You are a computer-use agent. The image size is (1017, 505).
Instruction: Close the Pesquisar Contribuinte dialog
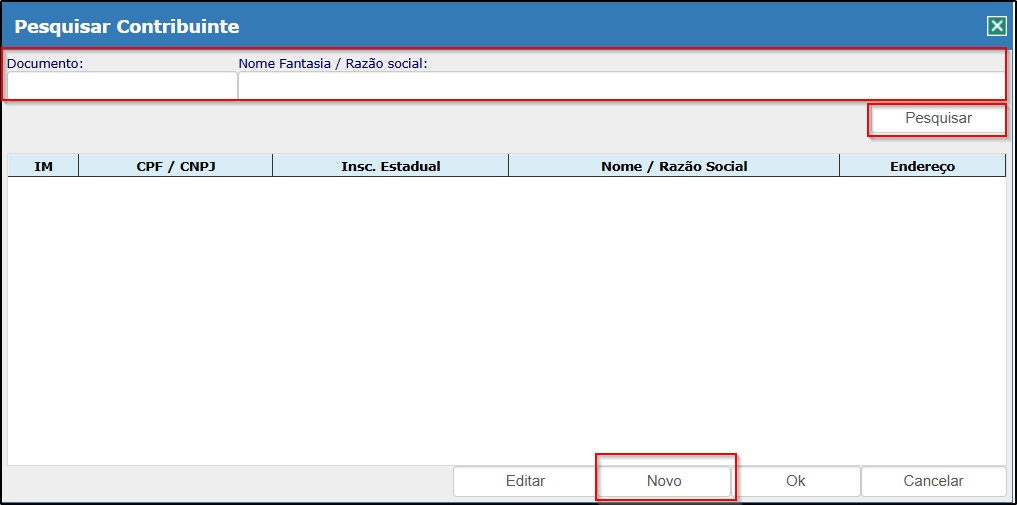(996, 26)
